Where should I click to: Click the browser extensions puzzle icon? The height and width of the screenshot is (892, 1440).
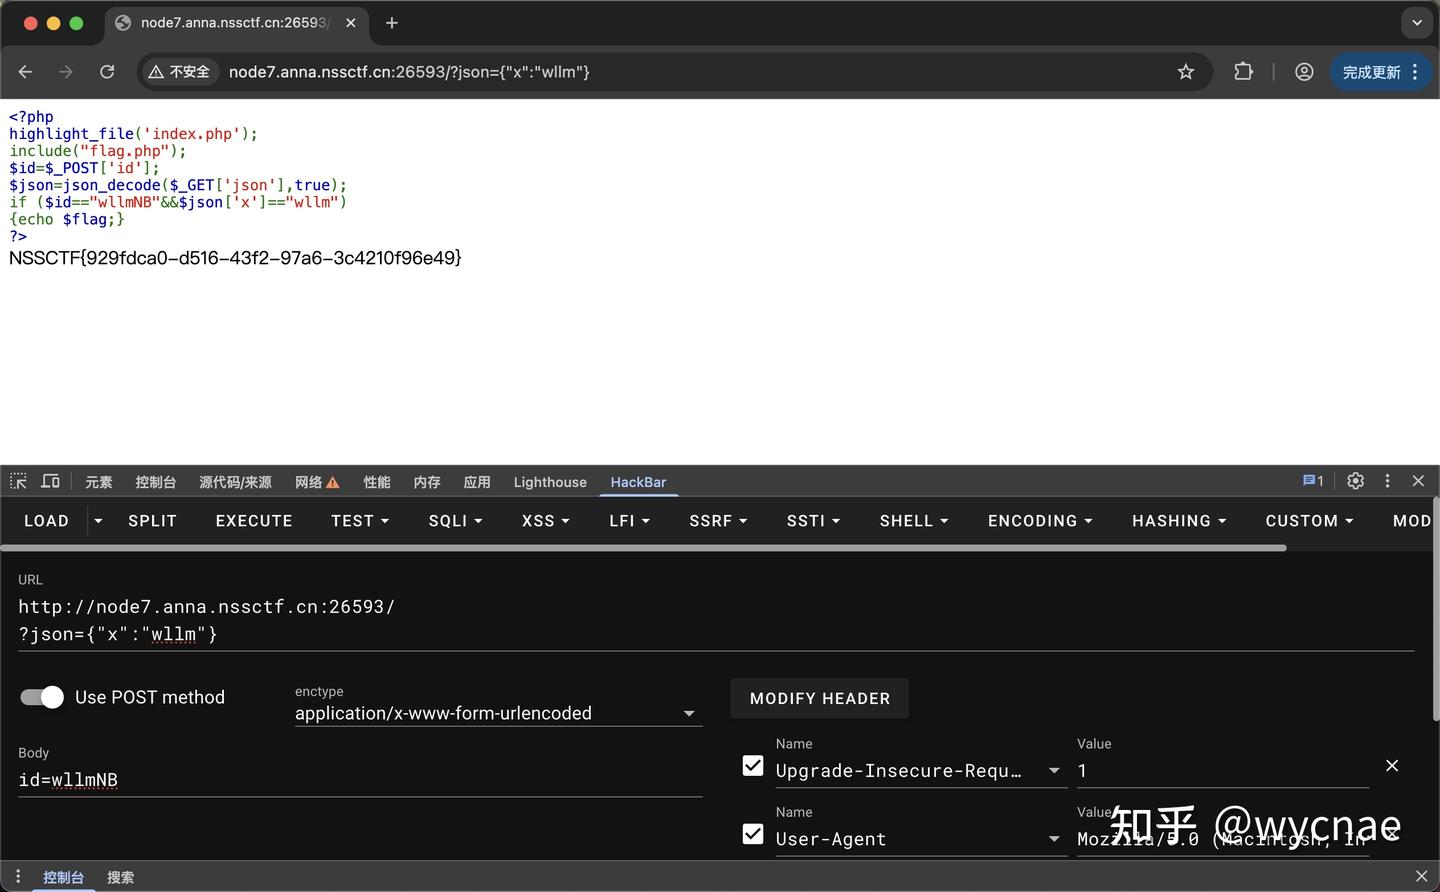coord(1243,71)
